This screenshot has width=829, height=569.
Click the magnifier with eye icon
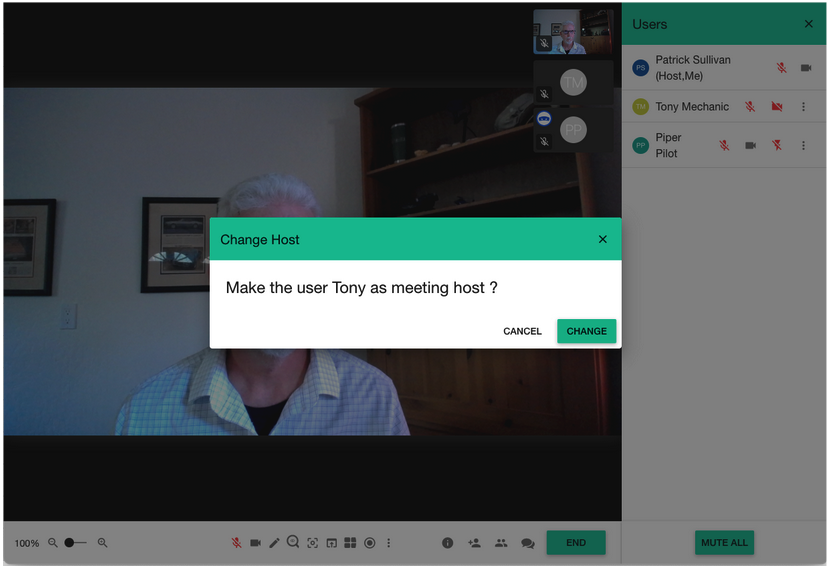click(x=293, y=542)
